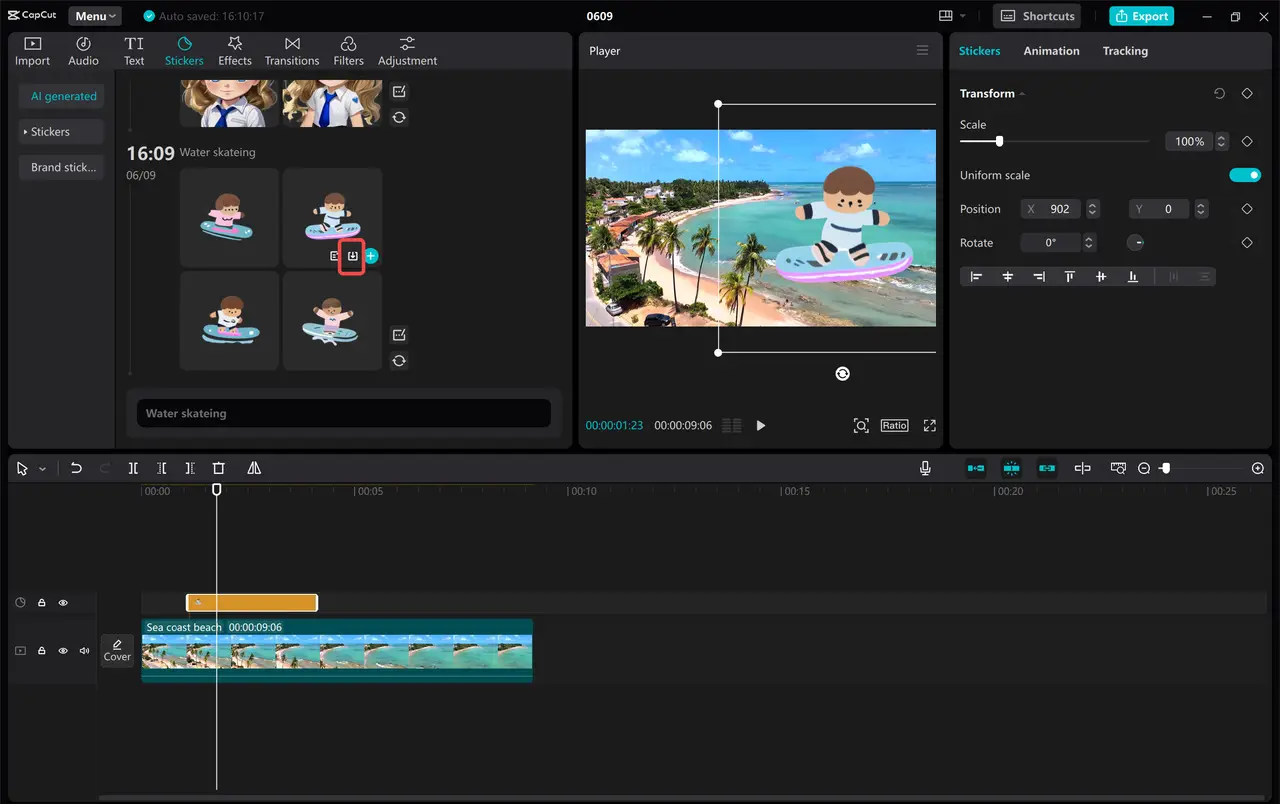1280x804 pixels.
Task: Click the microphone voiceover icon
Action: (925, 468)
